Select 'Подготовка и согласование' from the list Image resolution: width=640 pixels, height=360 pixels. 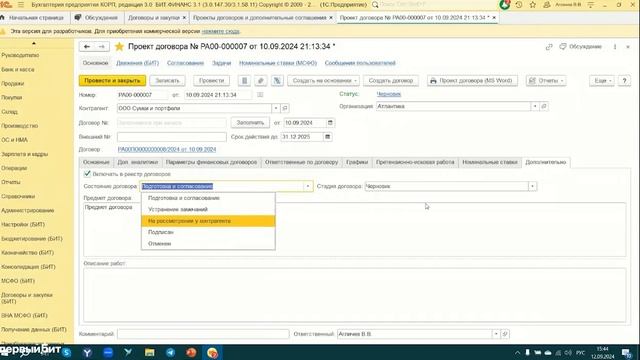[x=208, y=198]
